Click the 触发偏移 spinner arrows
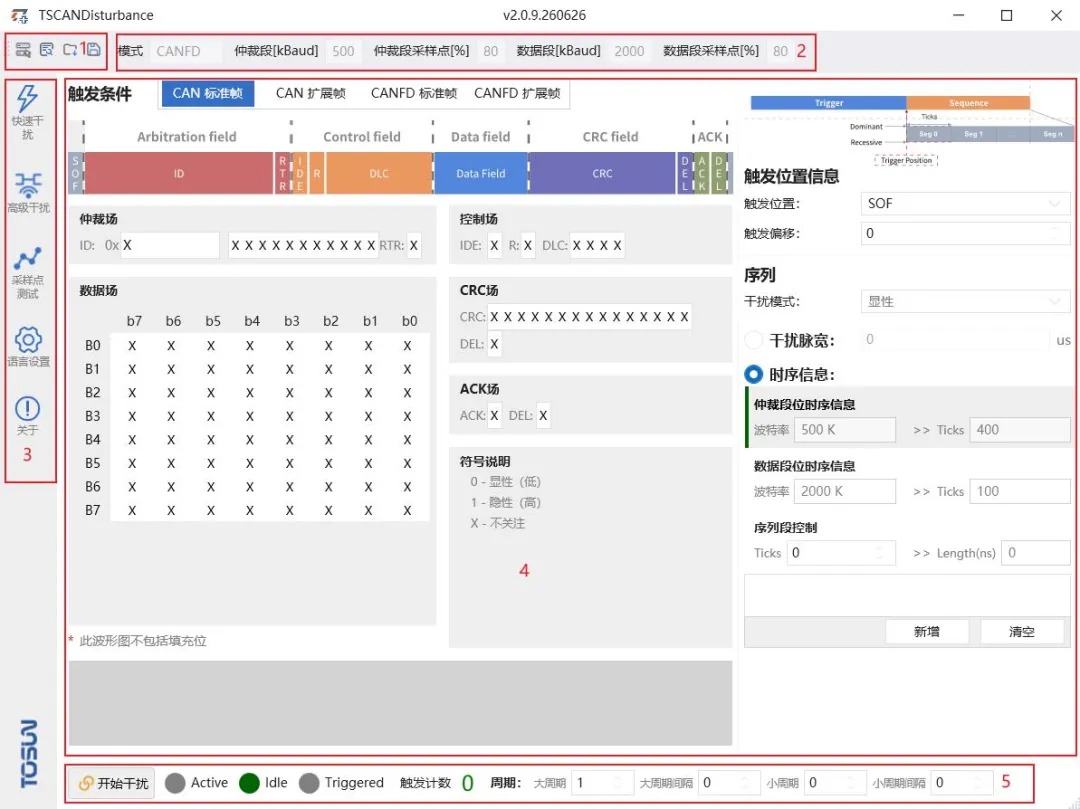This screenshot has width=1080, height=809. coord(1055,233)
